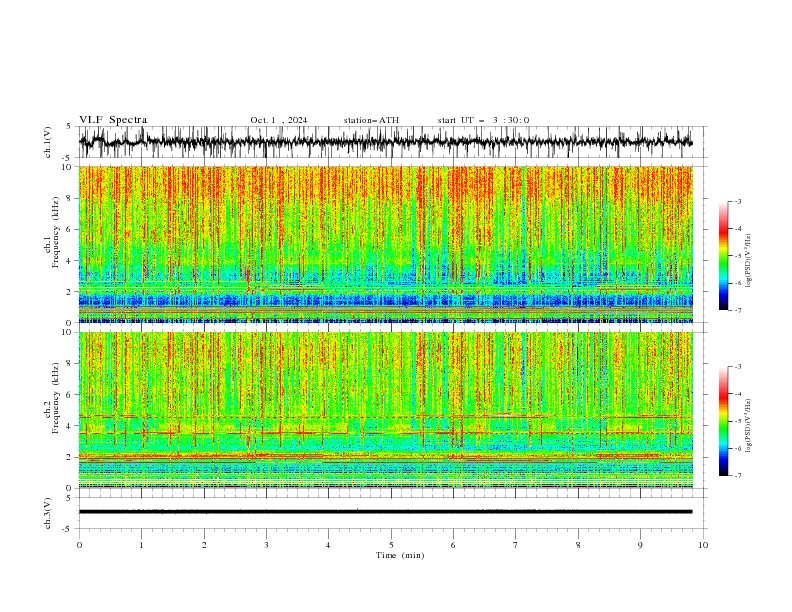Click the "ch.2 Frequency (kHz)" axis label
The height and width of the screenshot is (612, 792).
(x=52, y=398)
